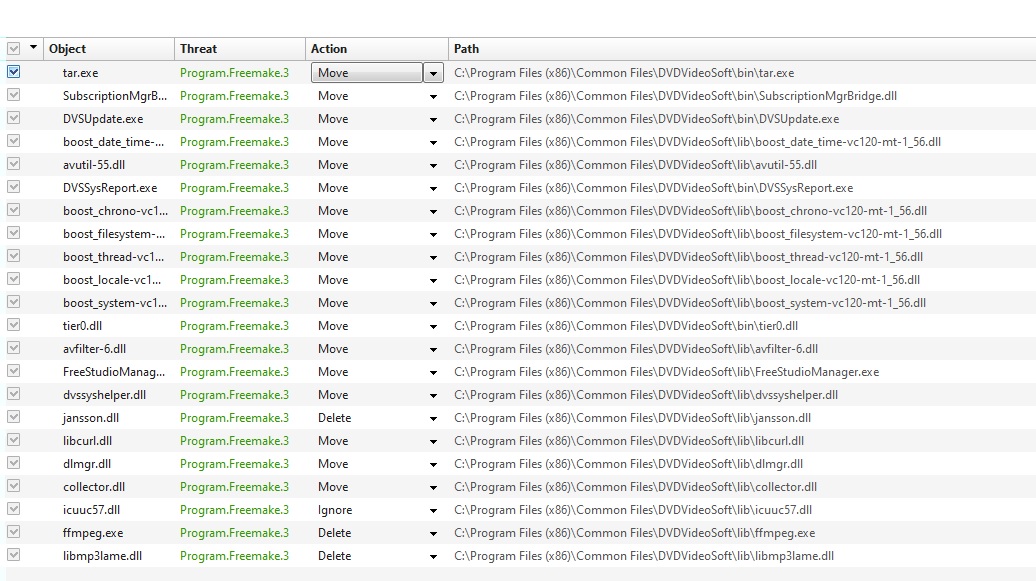Uncheck the tar.exe checkbox

pos(13,72)
